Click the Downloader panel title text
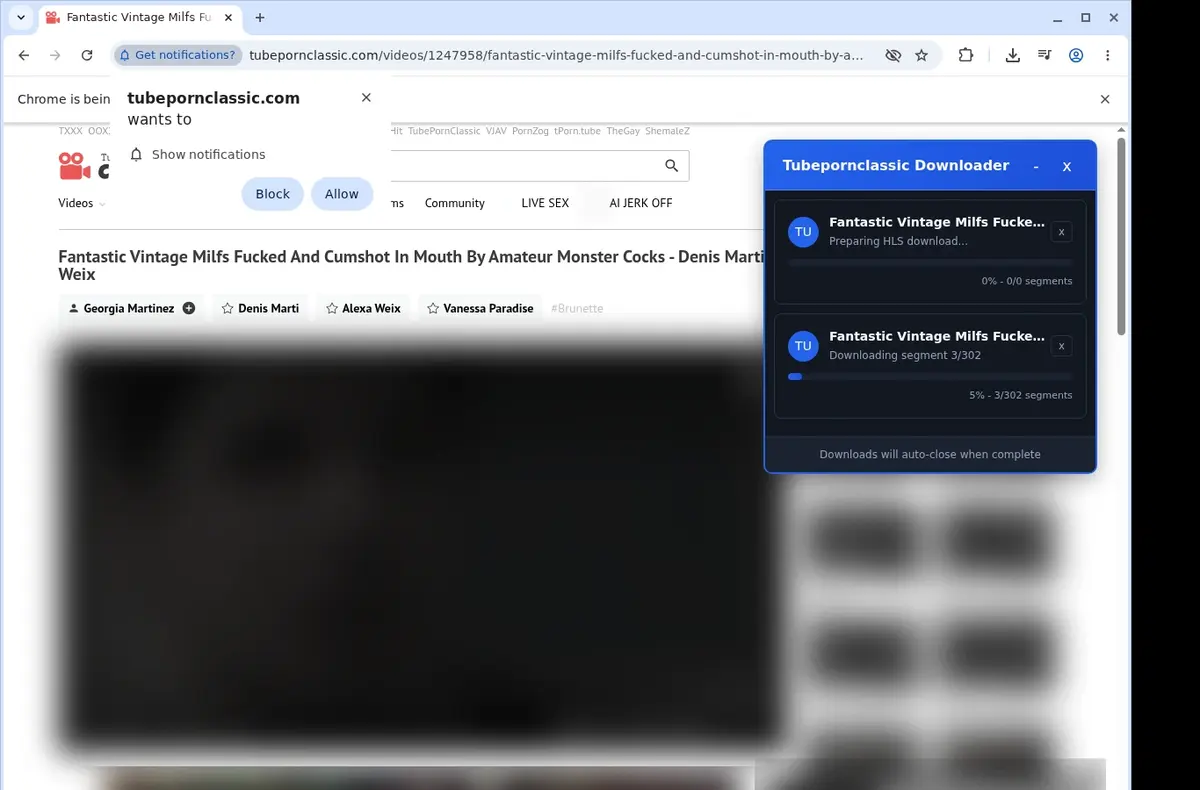Image resolution: width=1200 pixels, height=790 pixels. 896,166
